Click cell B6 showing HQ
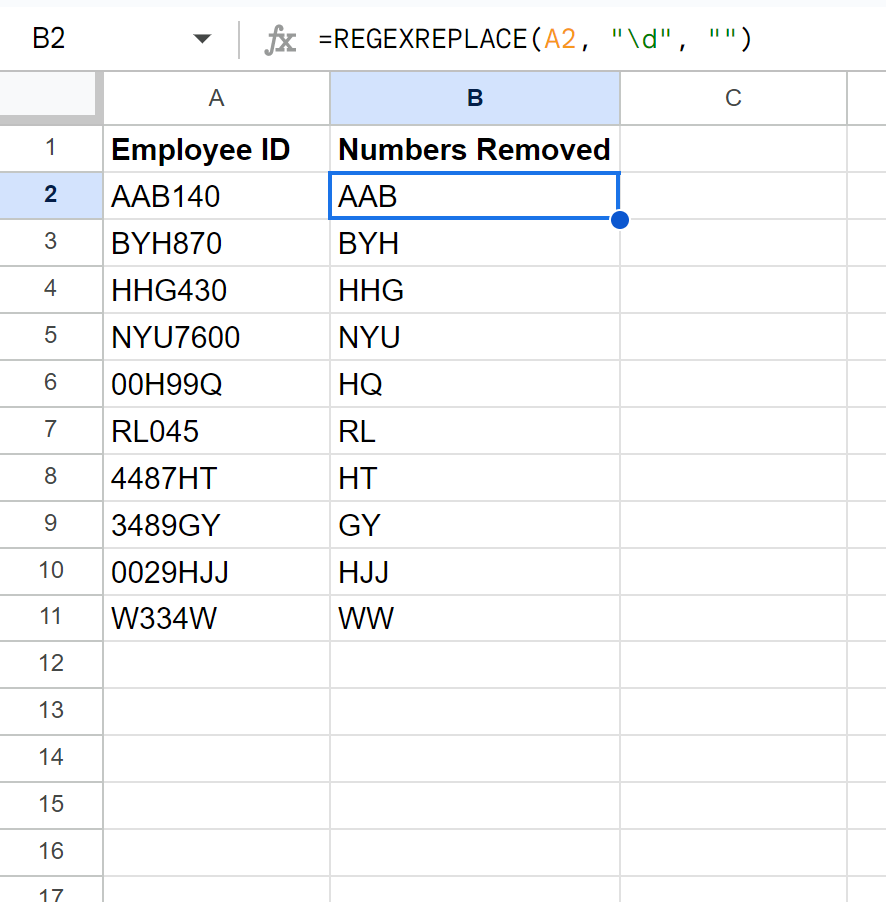This screenshot has width=886, height=902. tap(475, 384)
